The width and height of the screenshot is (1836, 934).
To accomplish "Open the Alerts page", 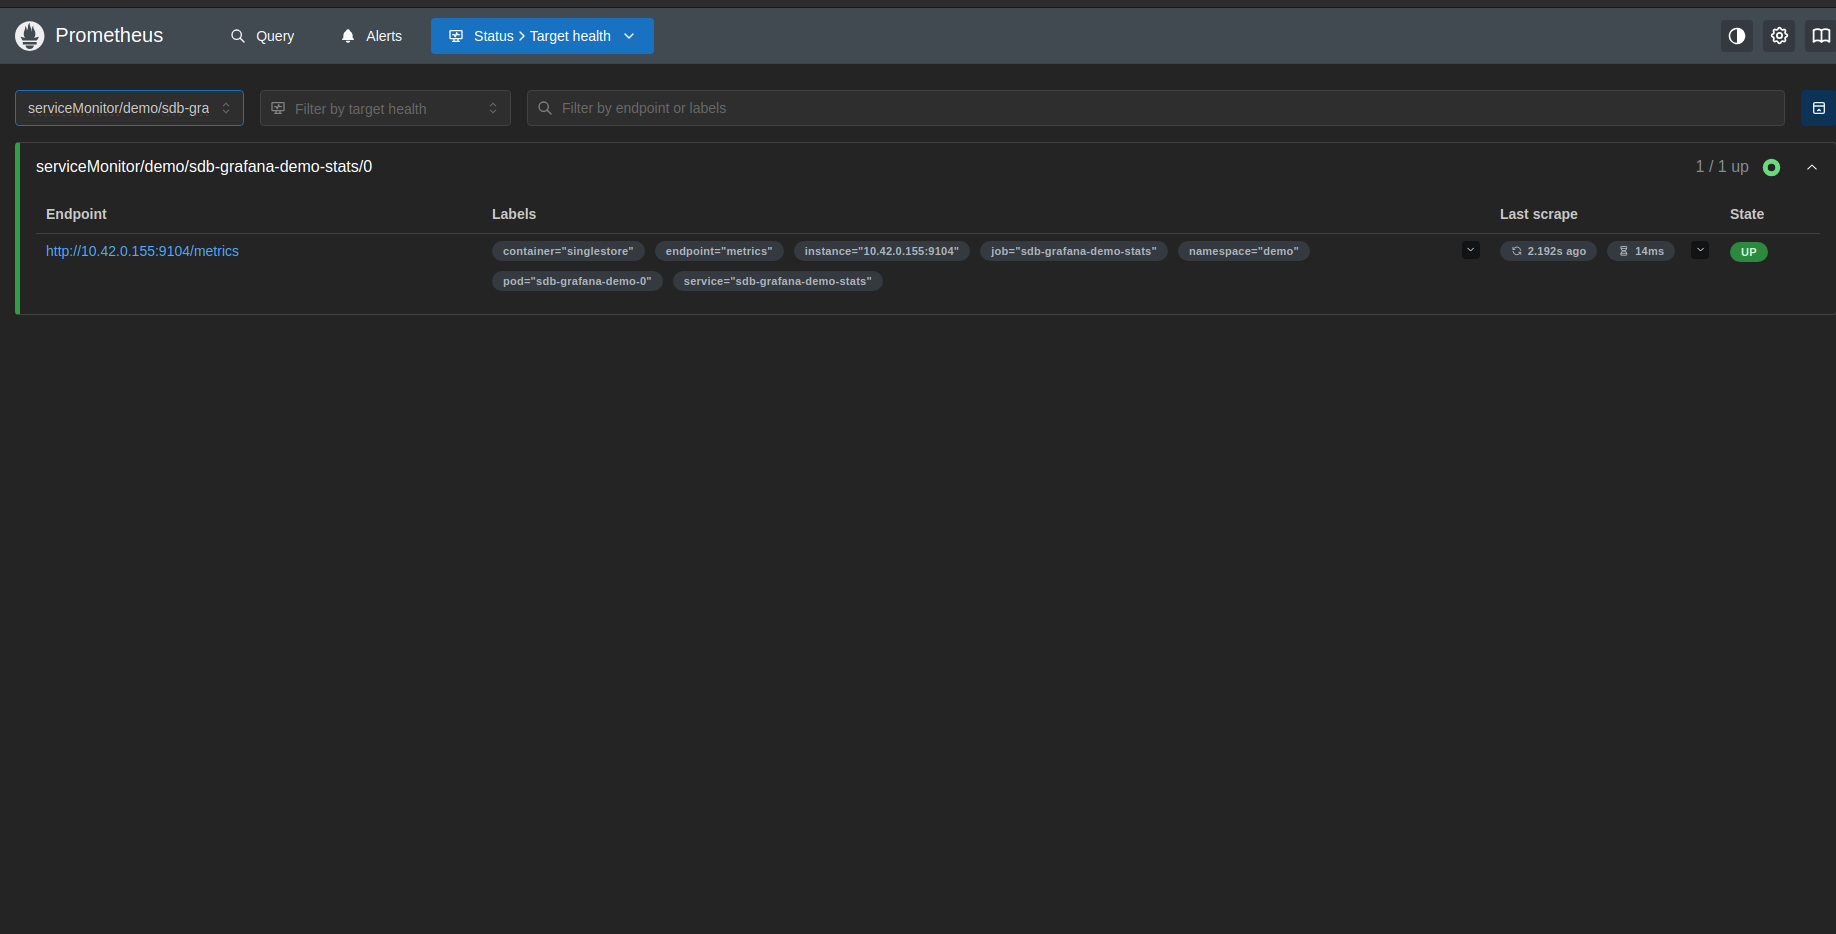I will pyautogui.click(x=371, y=36).
